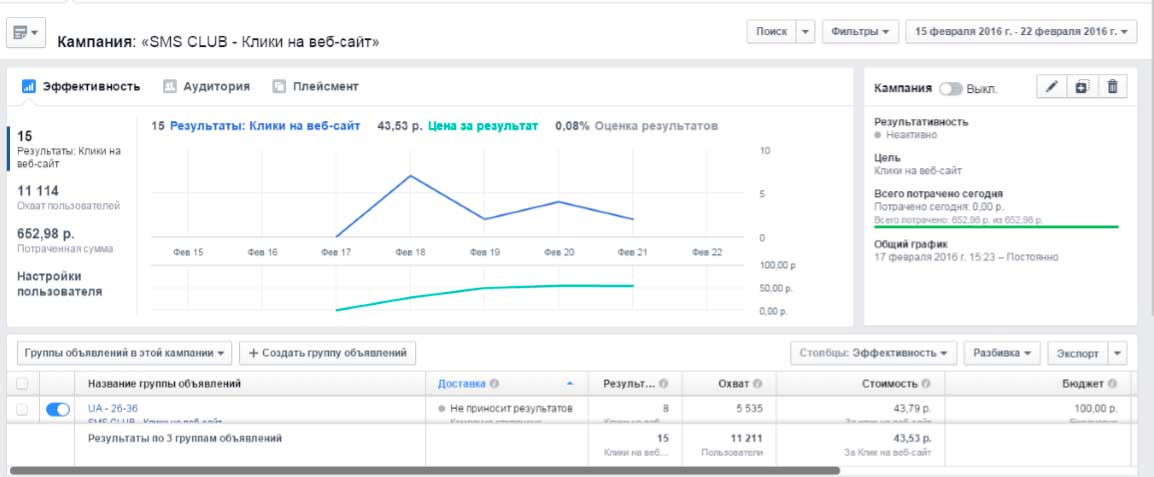Click the 17 февраля 2016 г. schedule text
Image resolution: width=1154 pixels, height=477 pixels.
pyautogui.click(x=966, y=257)
